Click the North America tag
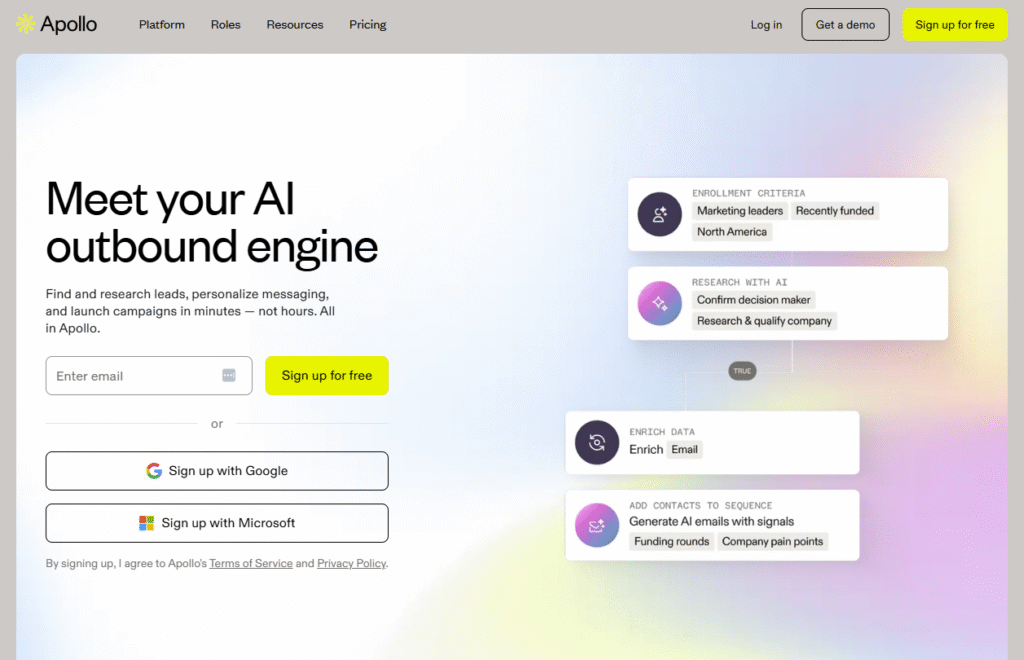Screen dimensions: 1024x660 click(x=732, y=232)
